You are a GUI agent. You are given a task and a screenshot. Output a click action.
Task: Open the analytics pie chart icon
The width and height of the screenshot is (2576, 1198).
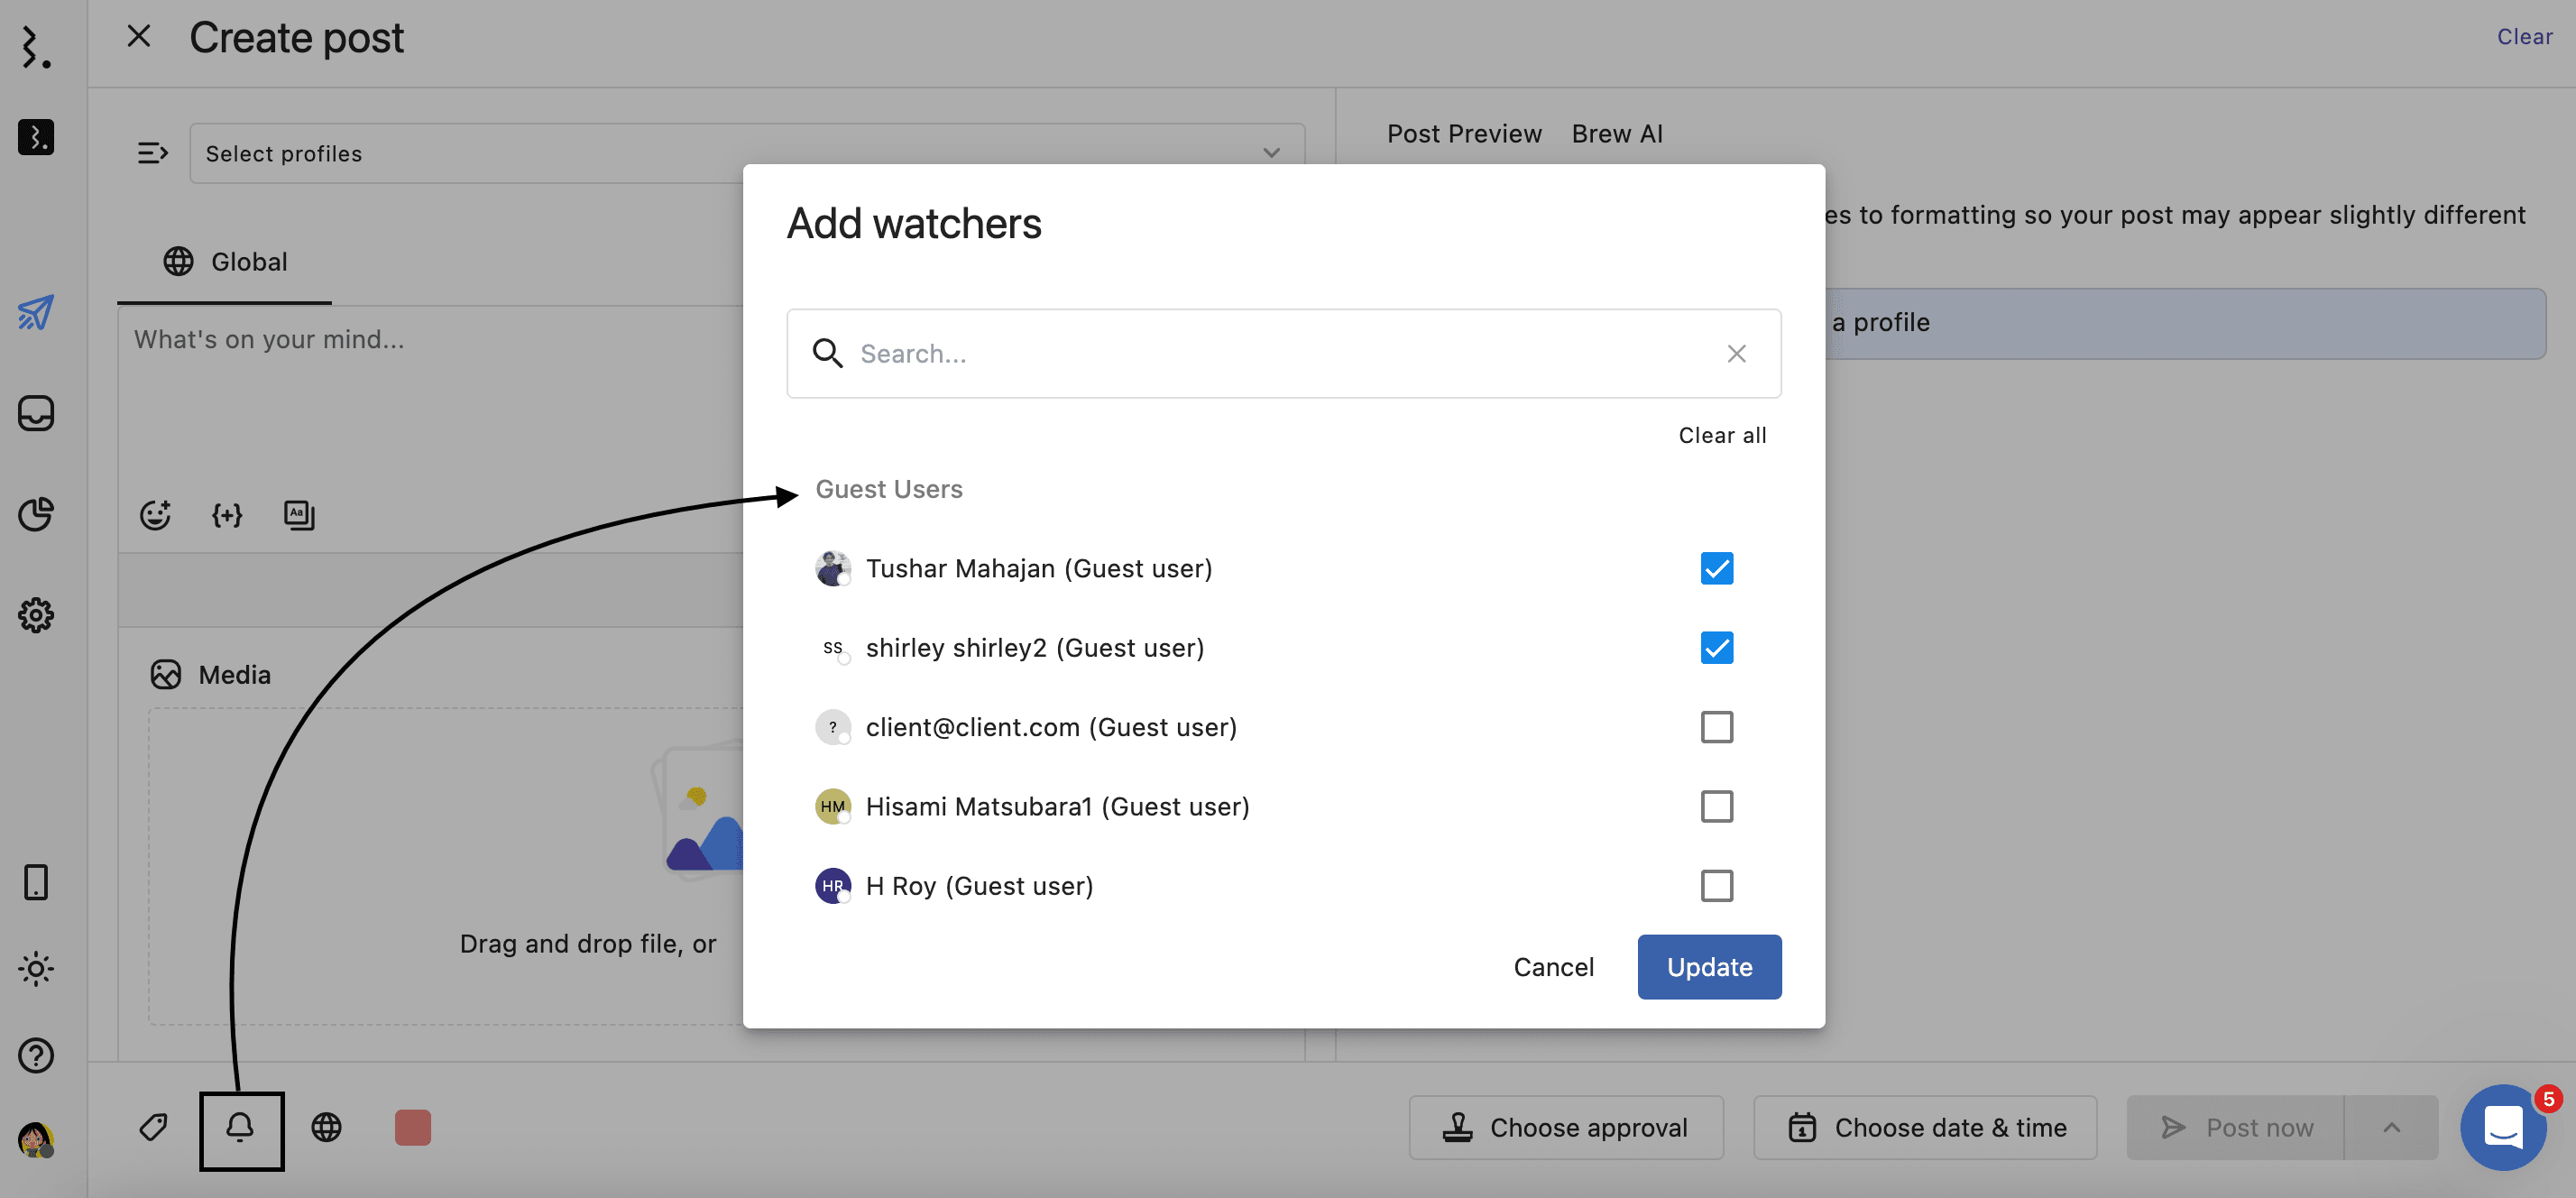click(36, 514)
